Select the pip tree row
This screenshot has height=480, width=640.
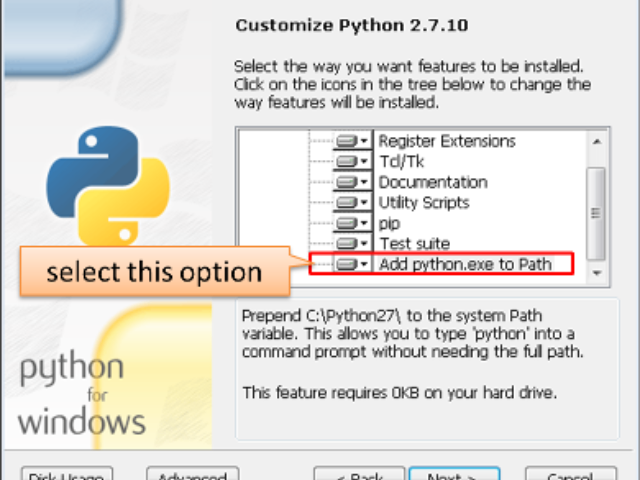(x=389, y=223)
